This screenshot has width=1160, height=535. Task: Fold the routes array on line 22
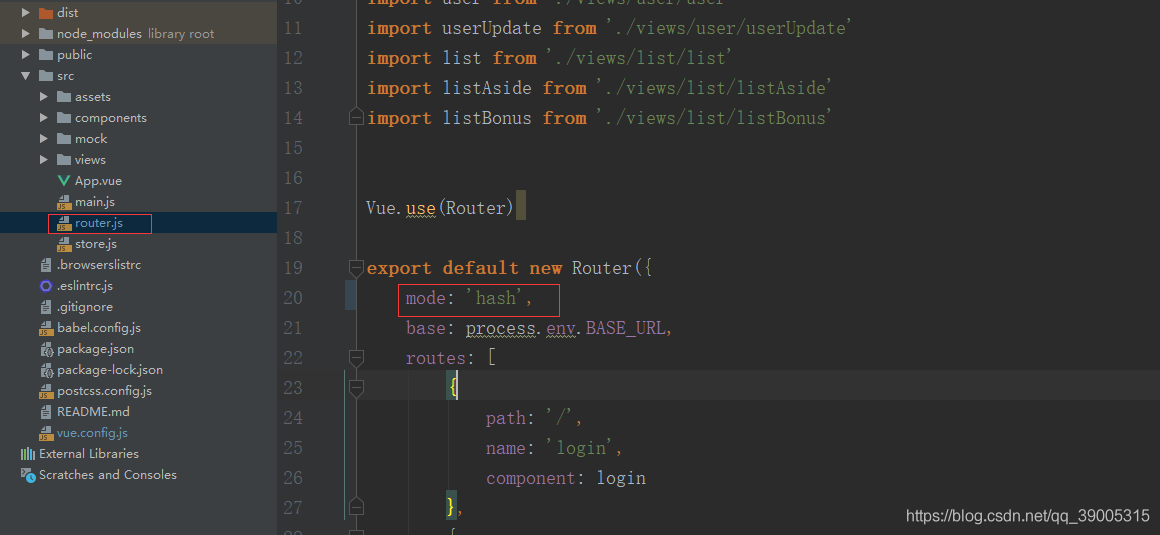pos(356,358)
